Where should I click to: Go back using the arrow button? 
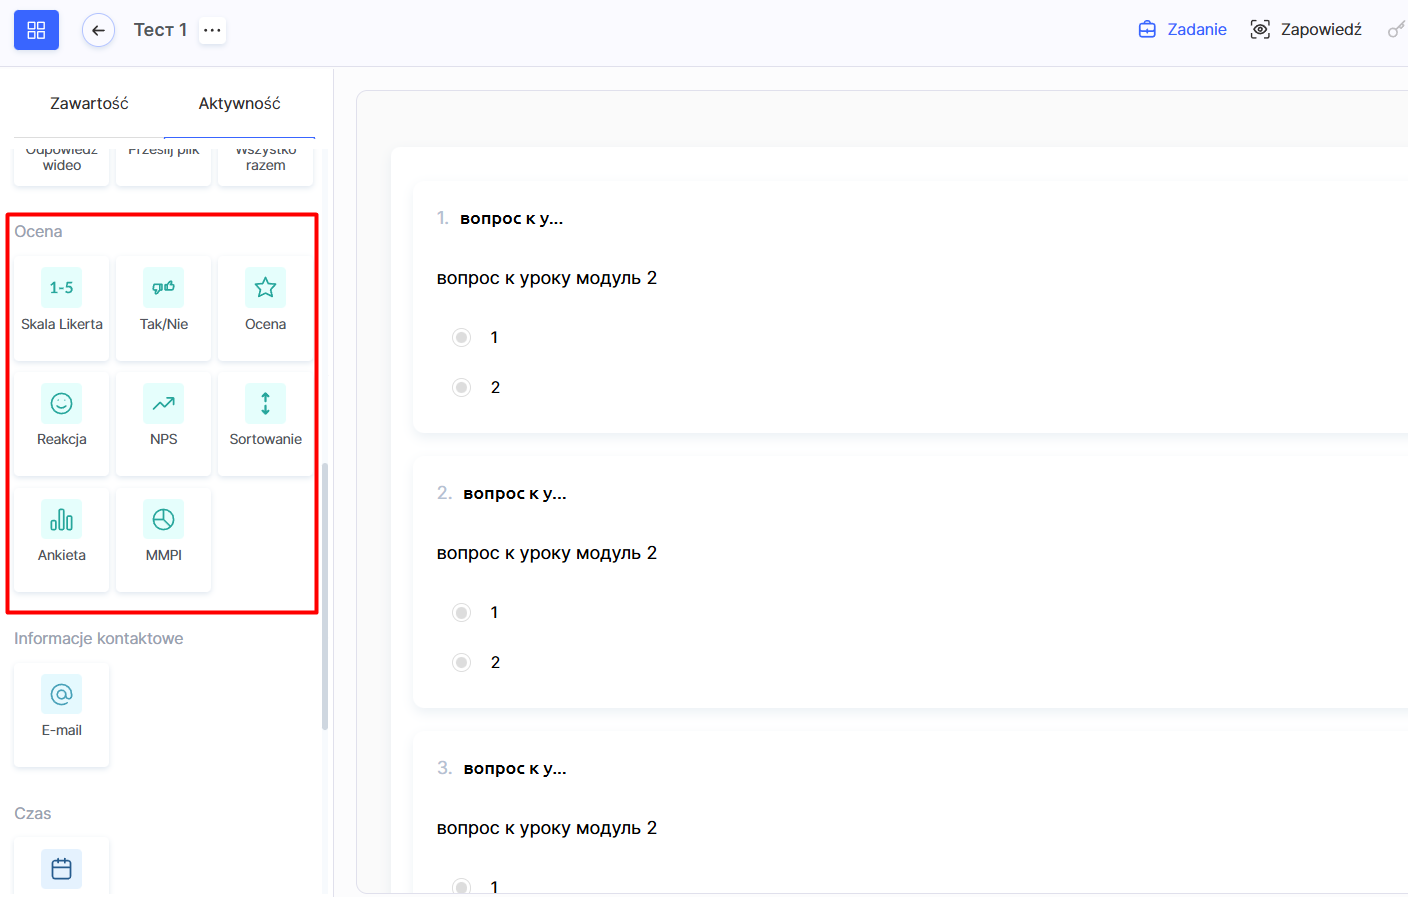(x=98, y=30)
